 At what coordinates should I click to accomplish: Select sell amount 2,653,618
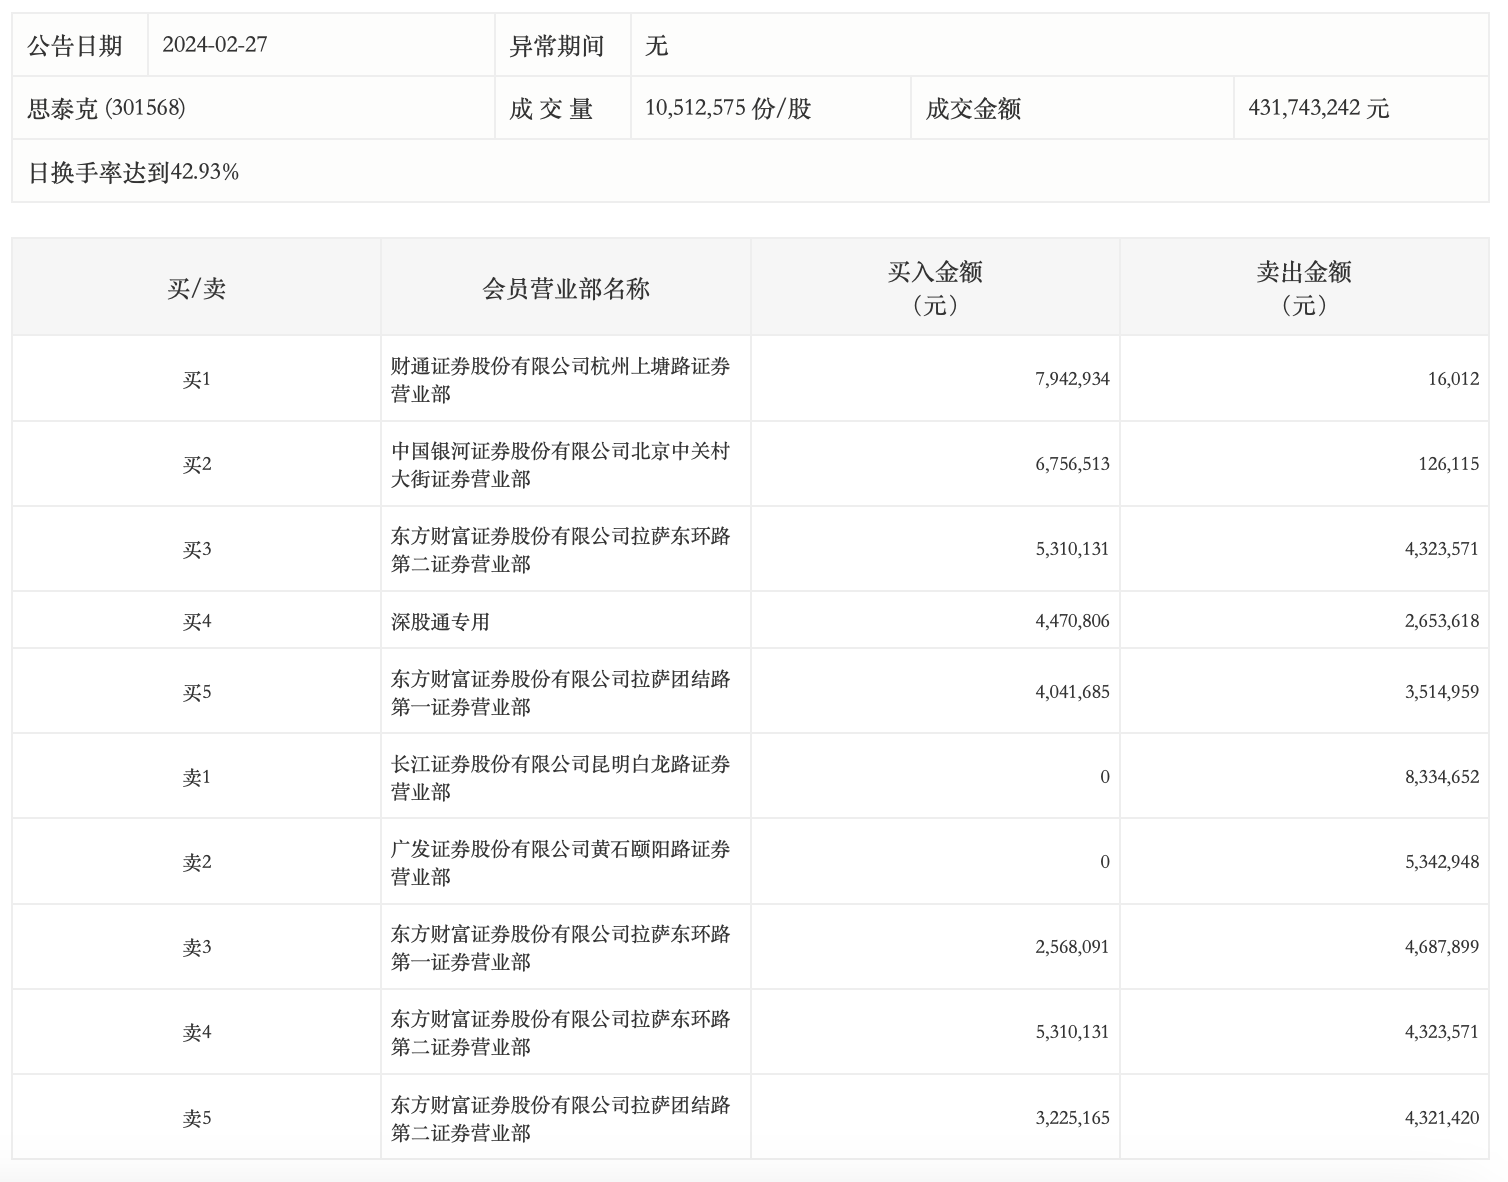click(1442, 622)
